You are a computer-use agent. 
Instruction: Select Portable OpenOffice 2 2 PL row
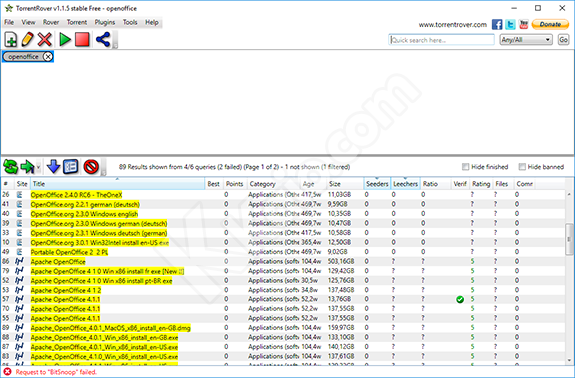[283, 252]
